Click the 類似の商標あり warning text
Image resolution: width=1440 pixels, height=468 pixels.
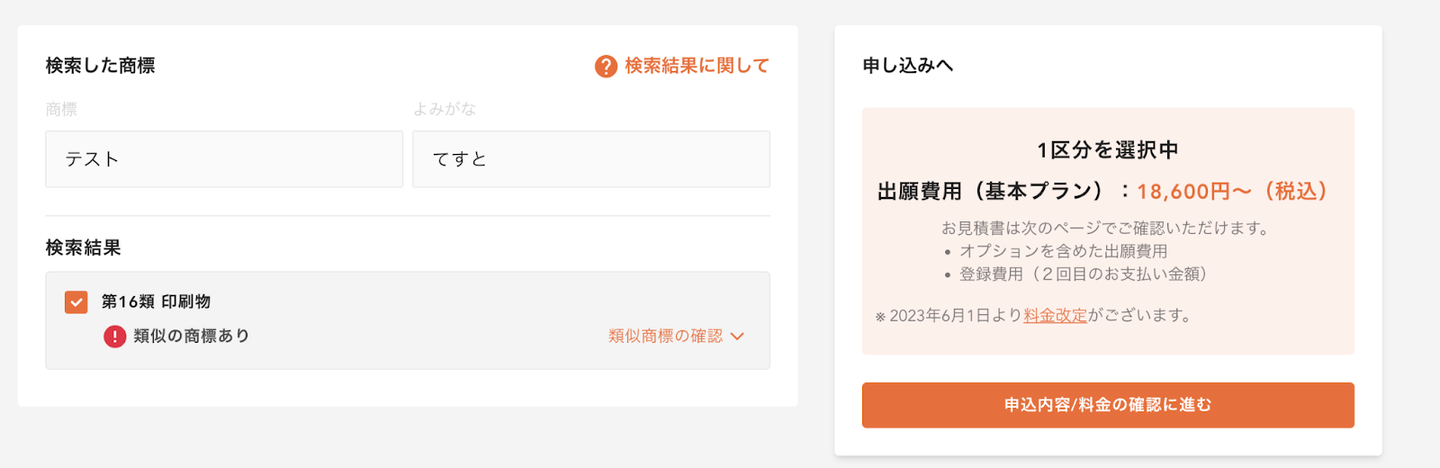(191, 336)
